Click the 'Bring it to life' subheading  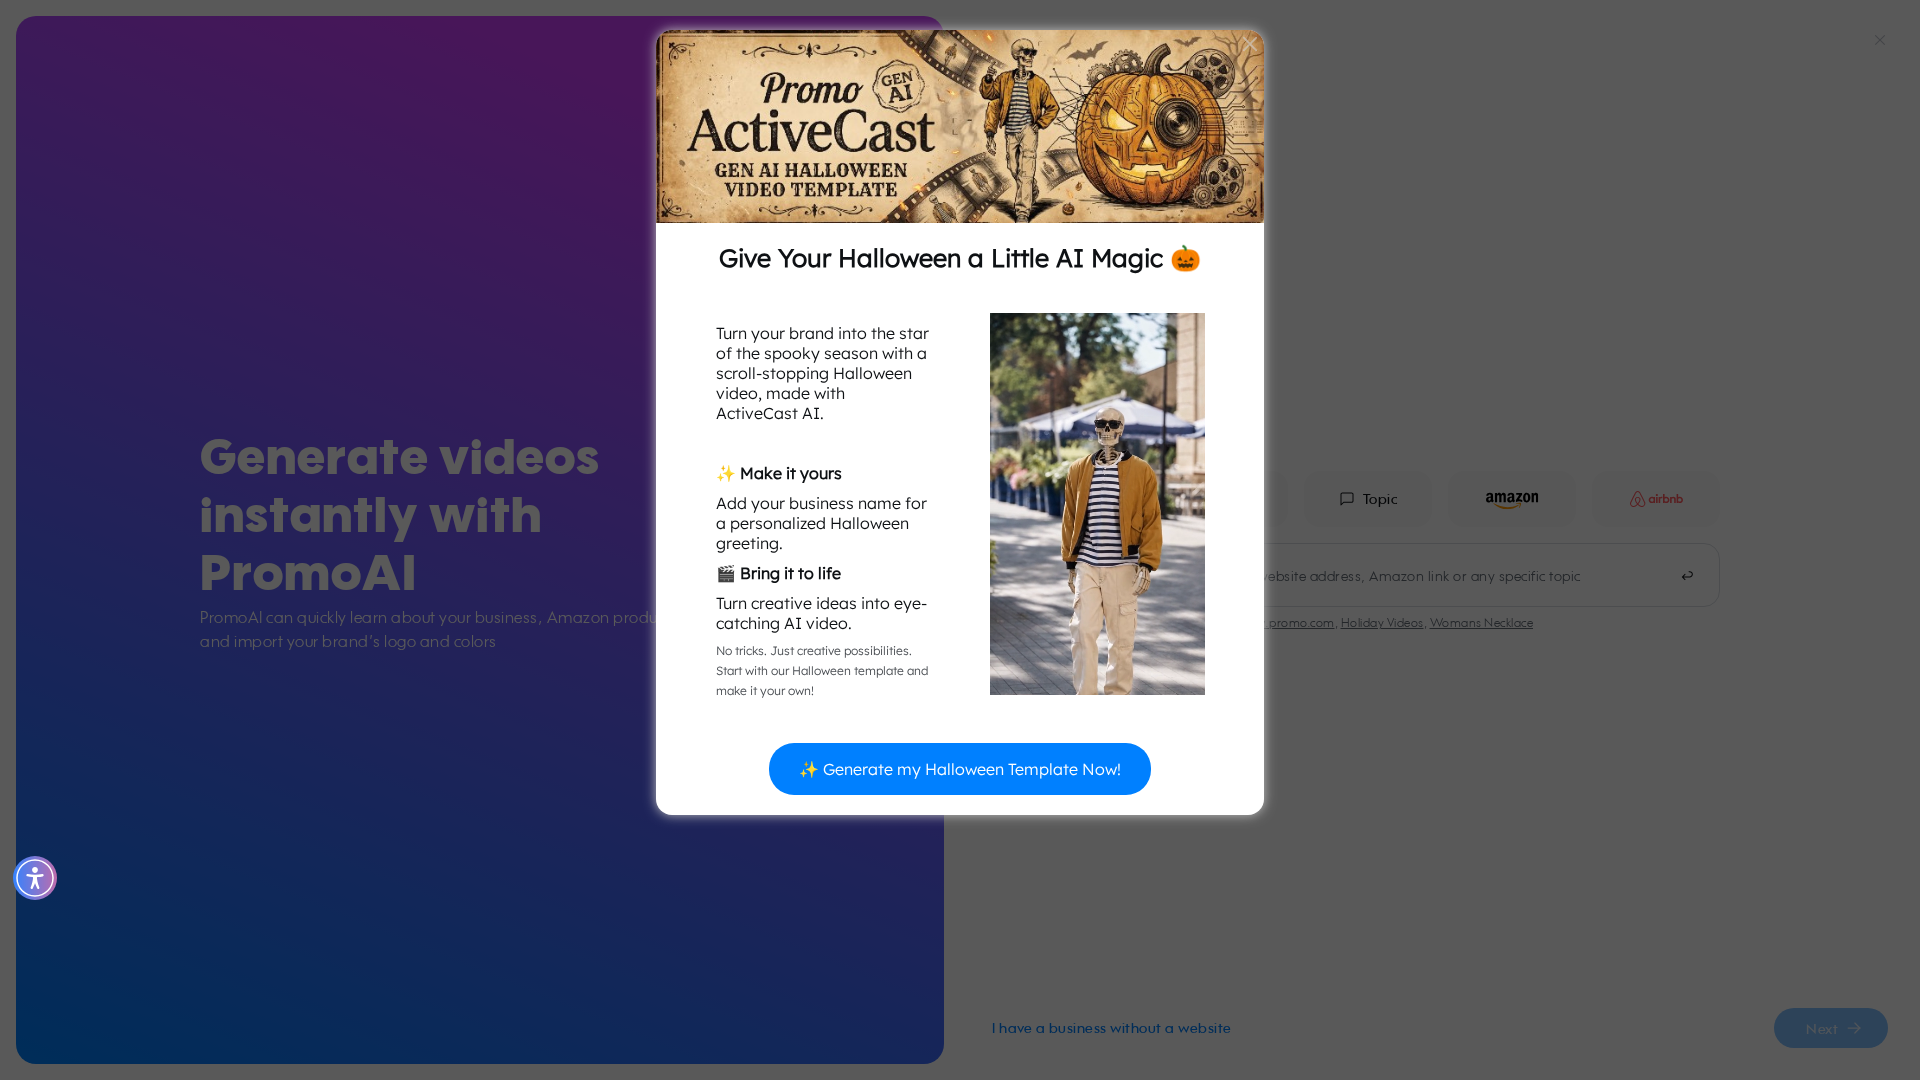pos(779,573)
